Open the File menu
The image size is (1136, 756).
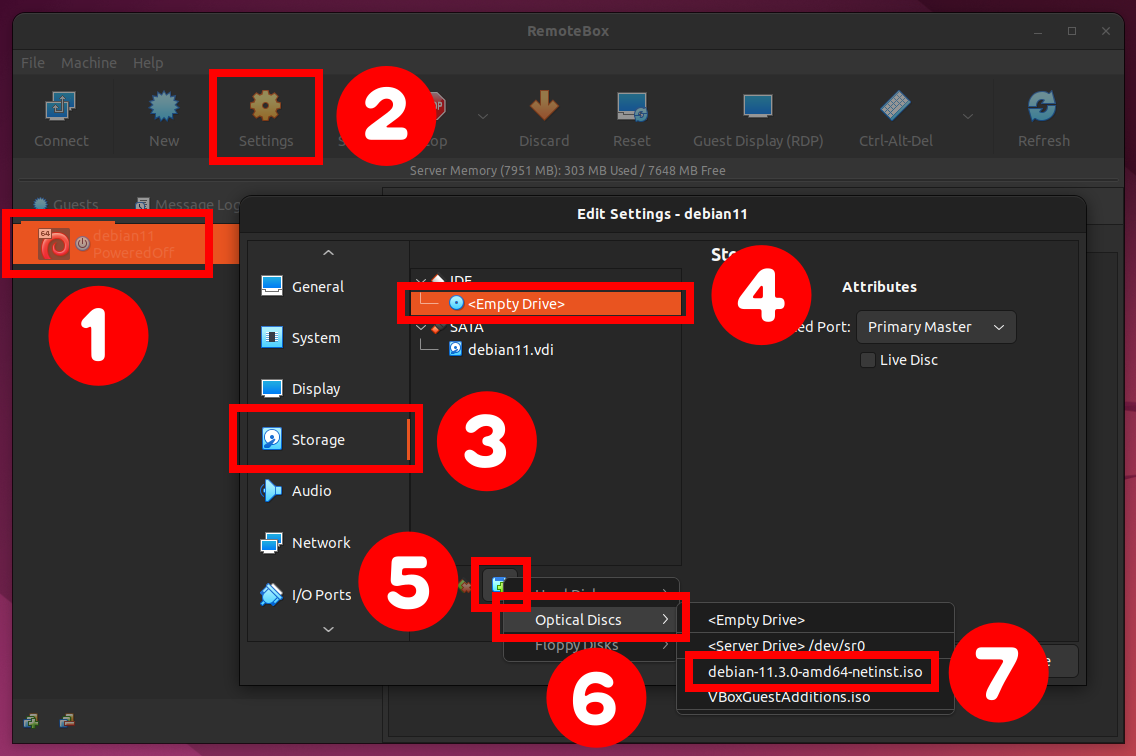point(33,63)
